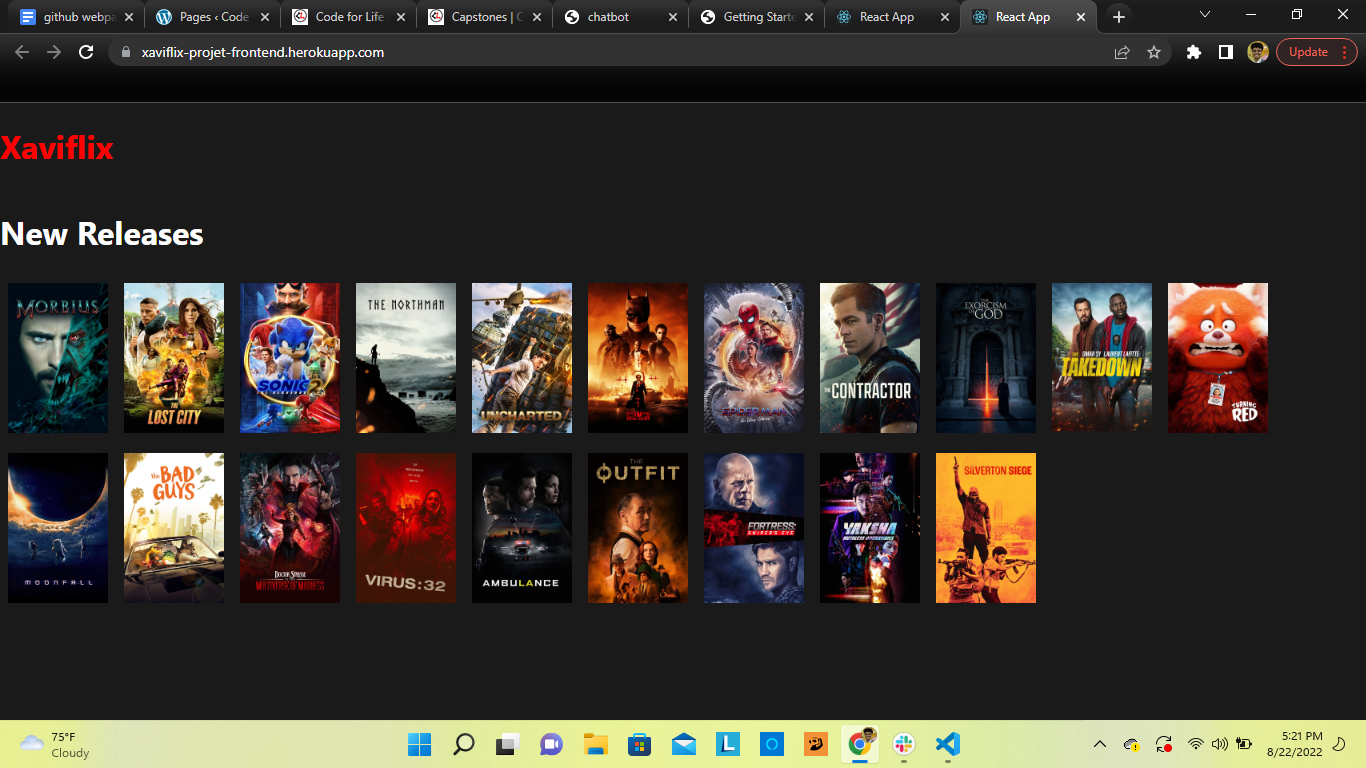Viewport: 1366px width, 768px height.
Task: Bookmark this page with the star icon
Action: [1154, 52]
